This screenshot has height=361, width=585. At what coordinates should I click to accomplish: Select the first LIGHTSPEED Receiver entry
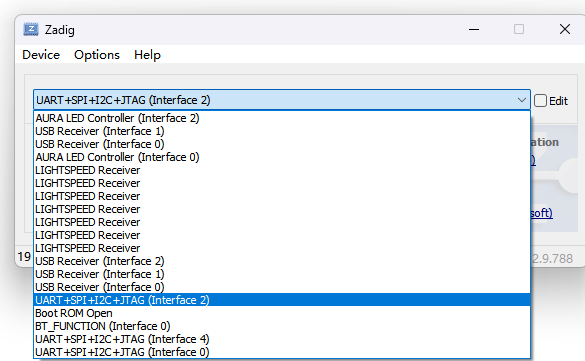coord(282,170)
